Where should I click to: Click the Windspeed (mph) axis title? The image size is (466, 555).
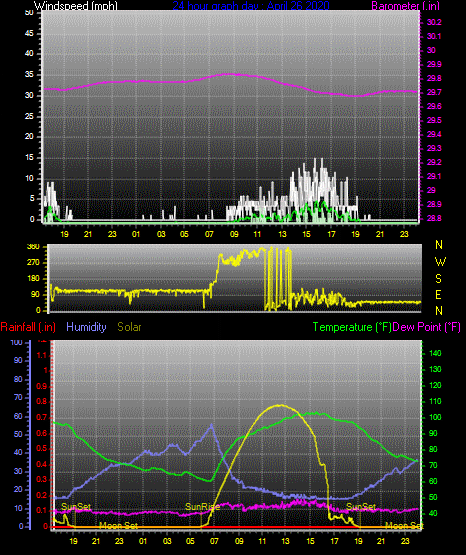[x=76, y=6]
